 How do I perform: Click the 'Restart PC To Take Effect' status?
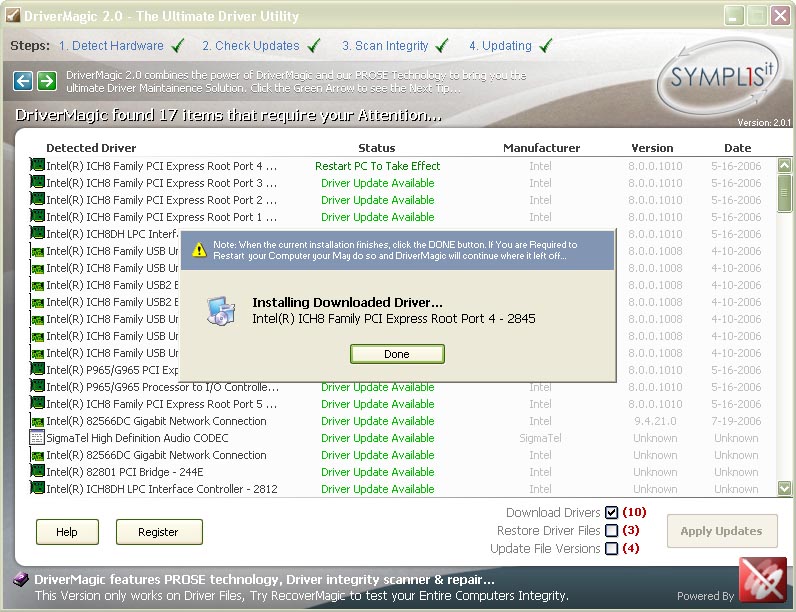click(378, 166)
